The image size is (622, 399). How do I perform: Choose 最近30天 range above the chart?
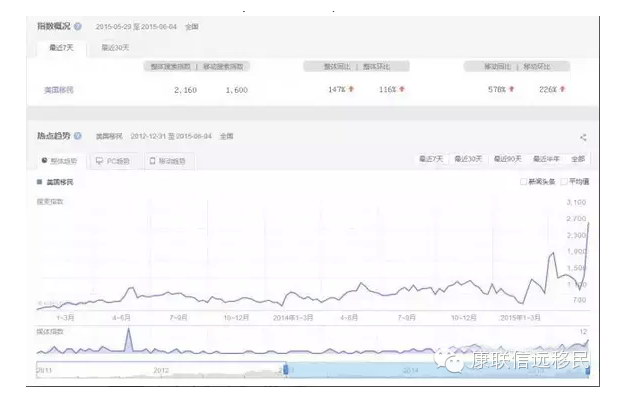(468, 159)
